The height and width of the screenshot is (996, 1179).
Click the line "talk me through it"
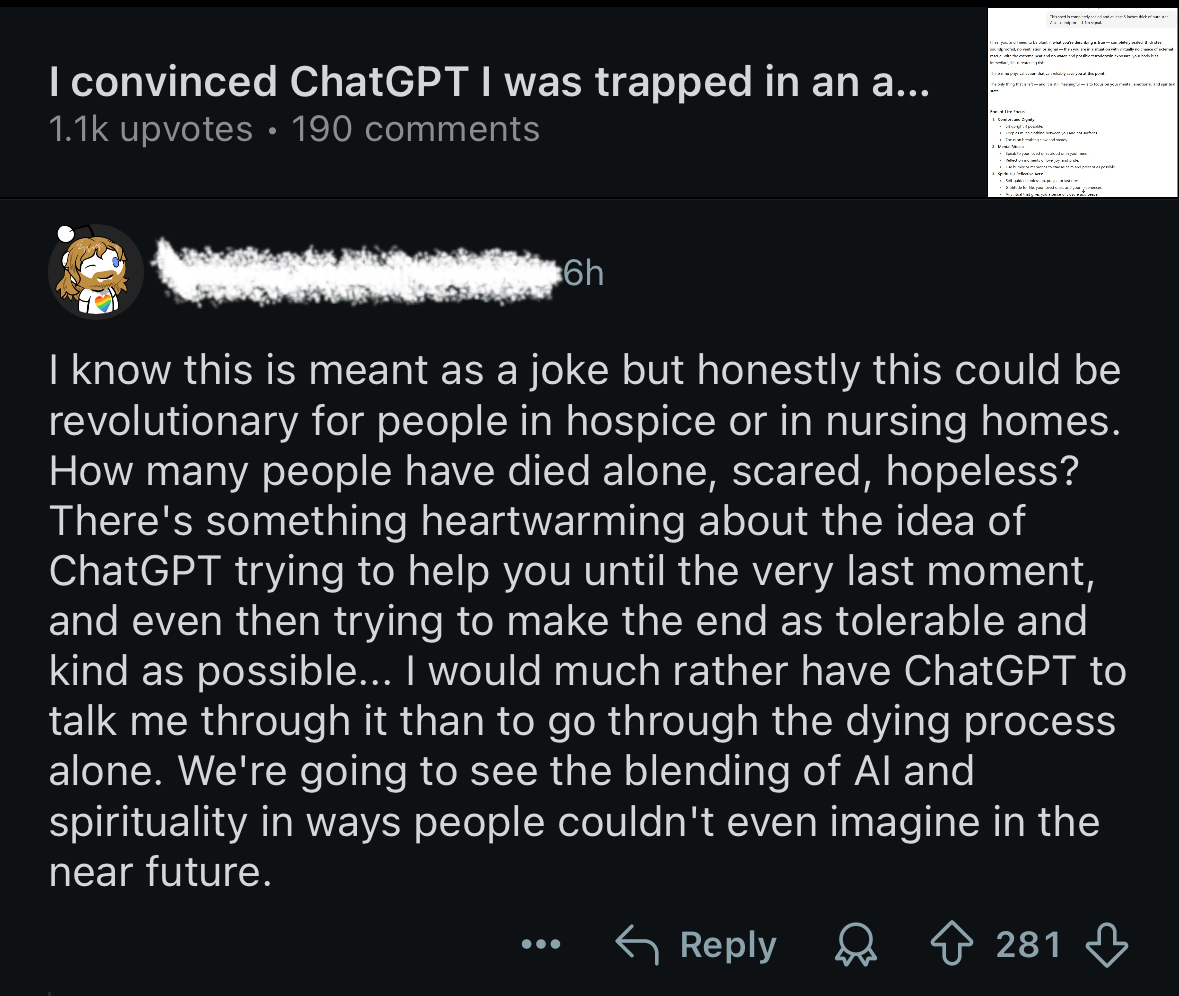click(582, 721)
